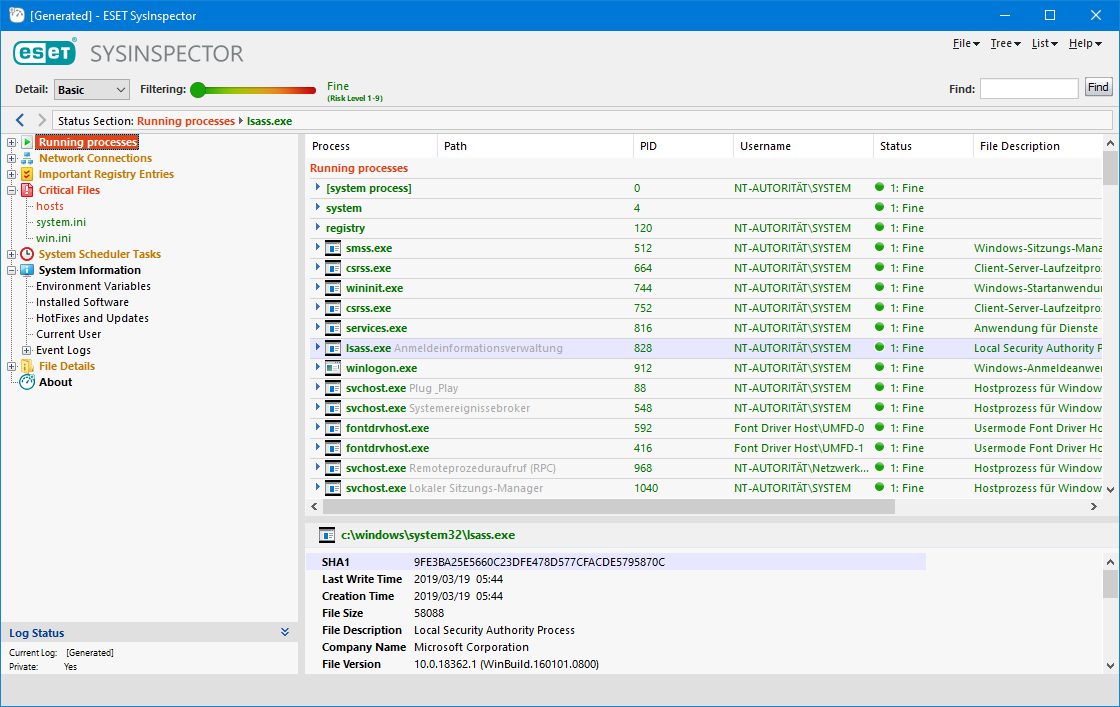Sort by the Status column header
The width and height of the screenshot is (1120, 707).
coord(923,146)
